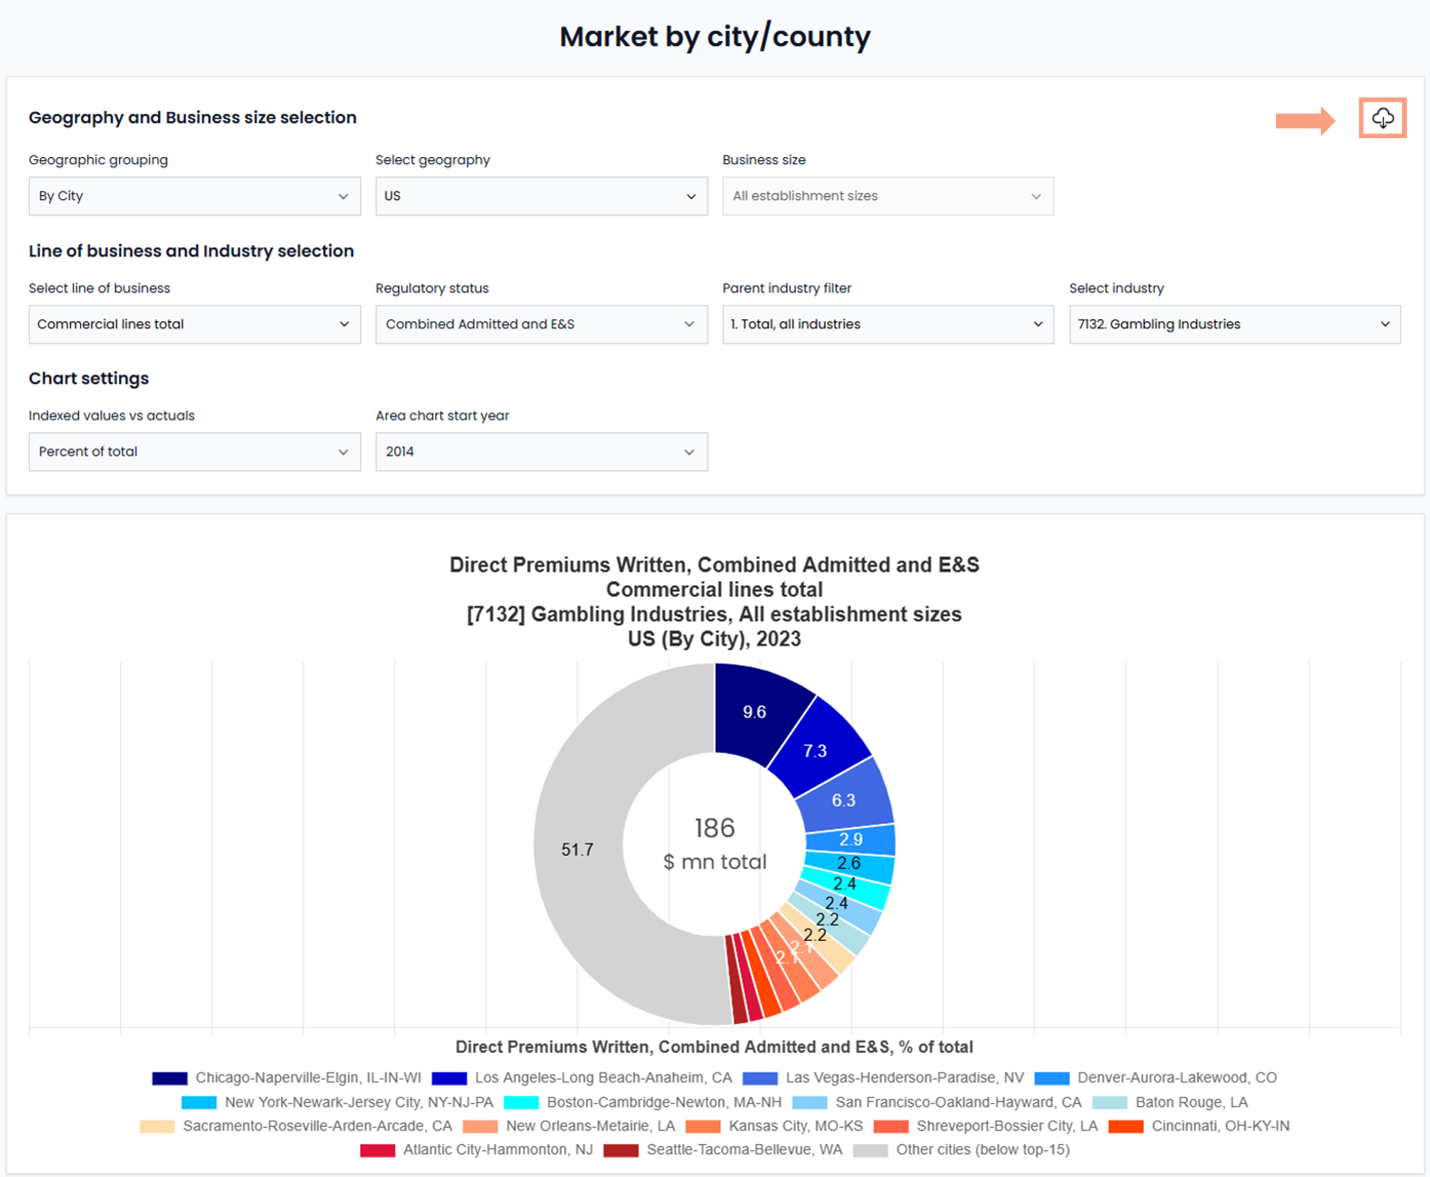Open the Regulatory status dropdown

(x=541, y=324)
